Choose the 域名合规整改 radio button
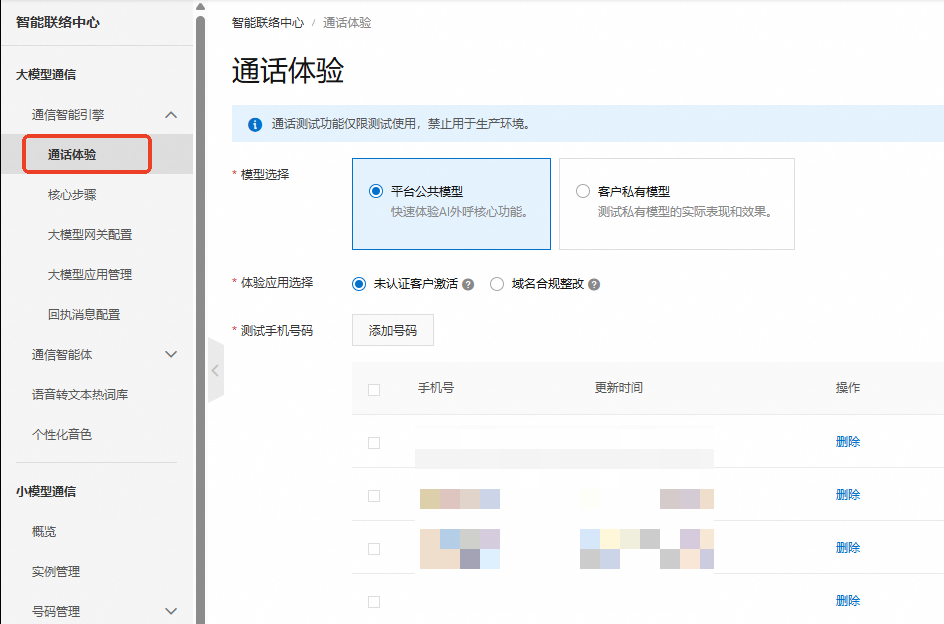 click(497, 284)
